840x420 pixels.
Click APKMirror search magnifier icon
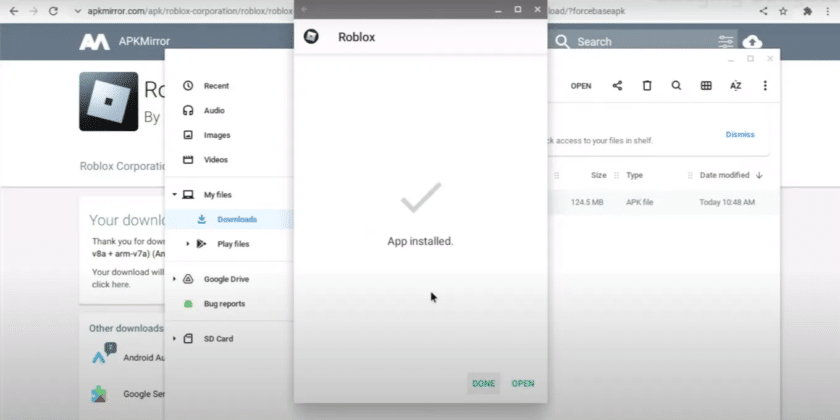pyautogui.click(x=562, y=42)
